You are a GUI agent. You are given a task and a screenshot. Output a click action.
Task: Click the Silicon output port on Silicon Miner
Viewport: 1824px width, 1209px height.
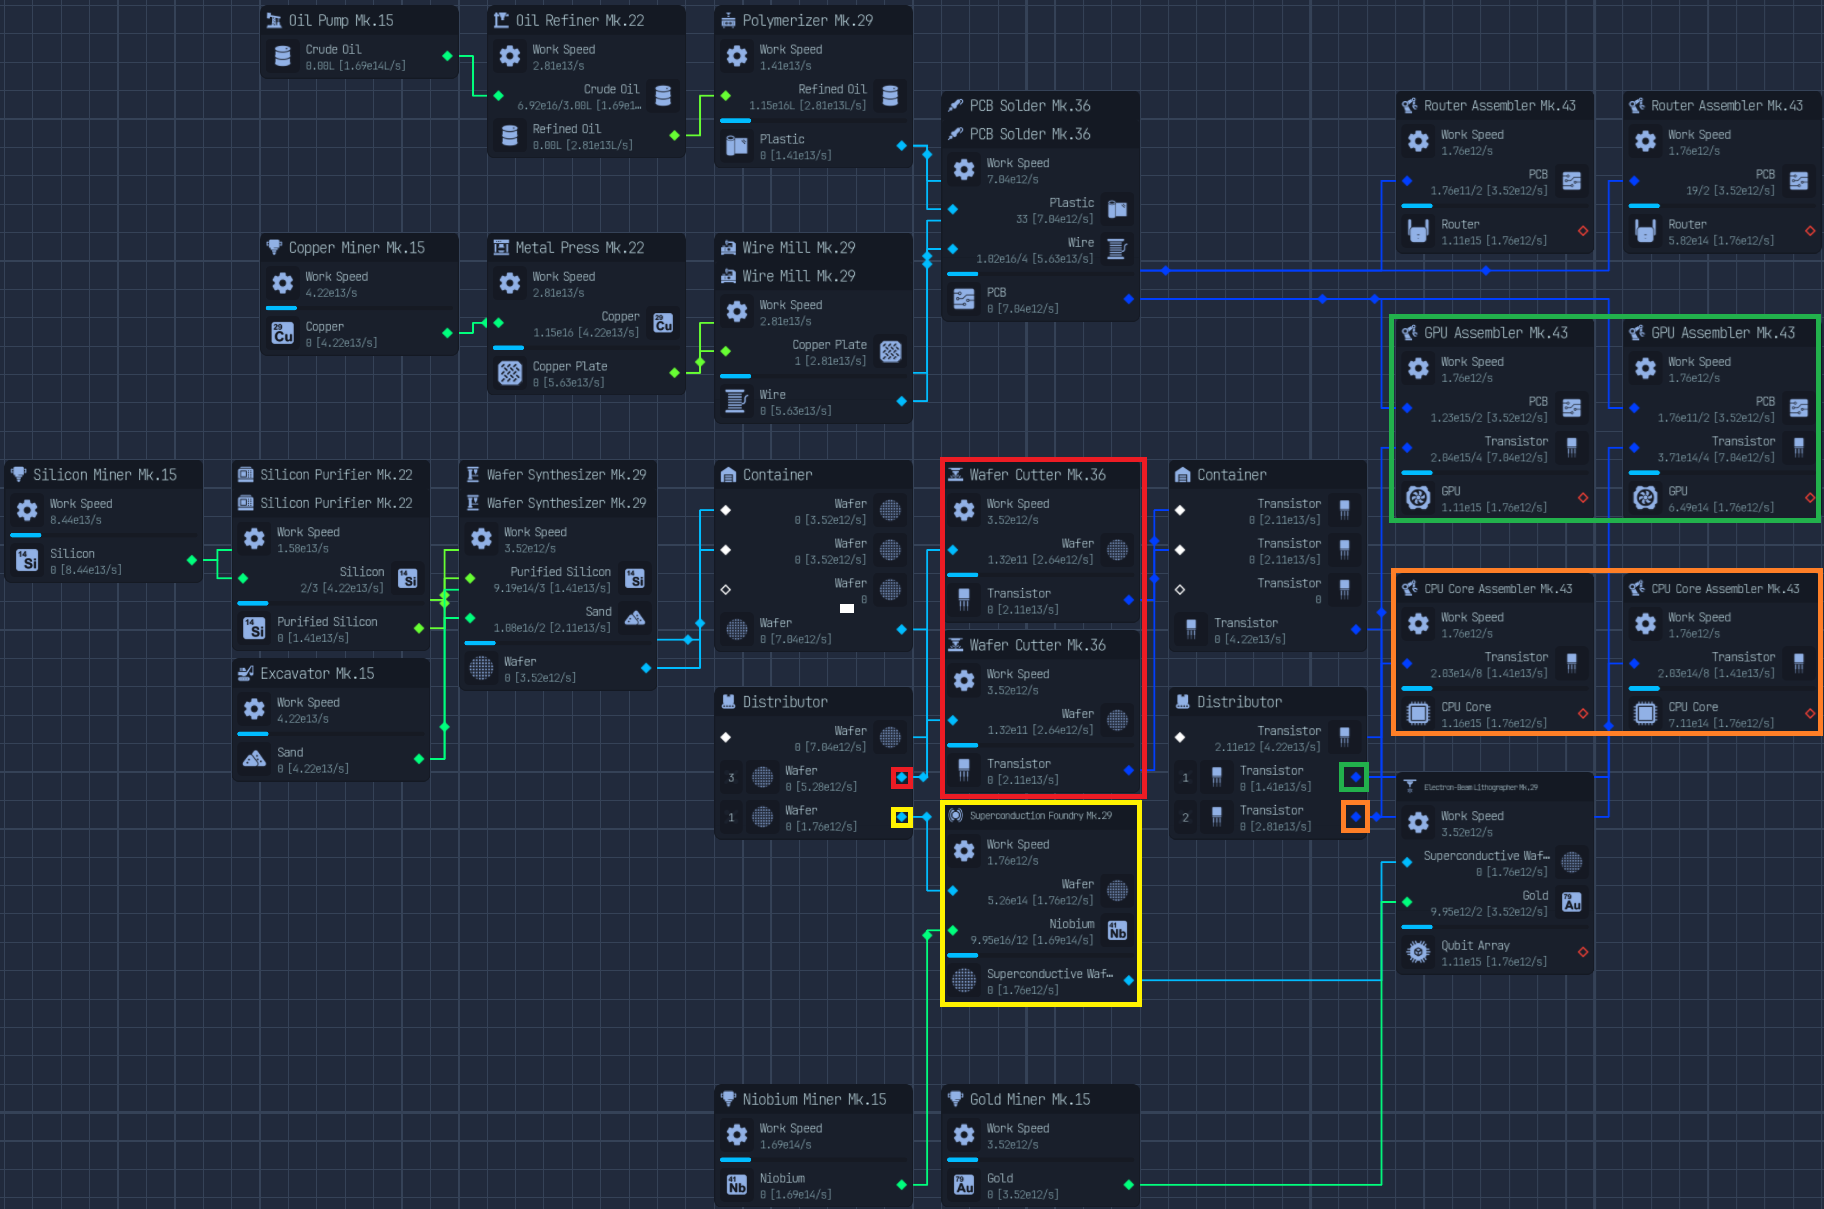coord(192,560)
